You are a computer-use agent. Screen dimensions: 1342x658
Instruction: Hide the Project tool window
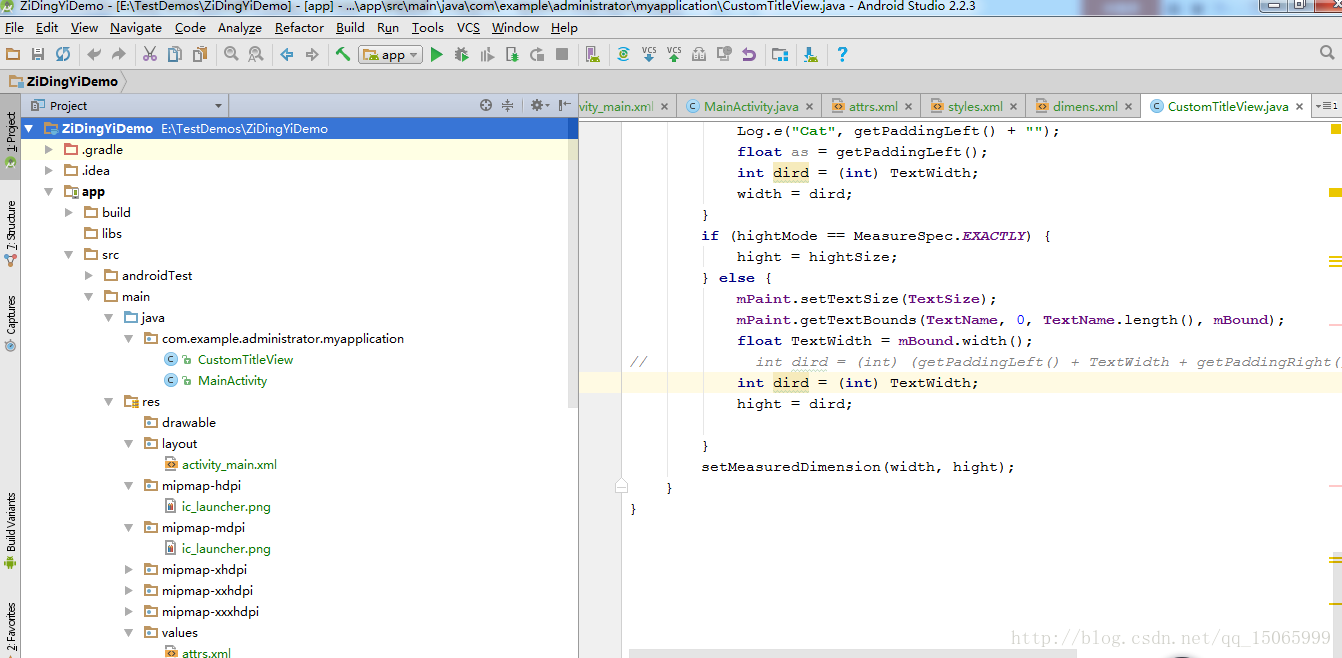click(565, 105)
